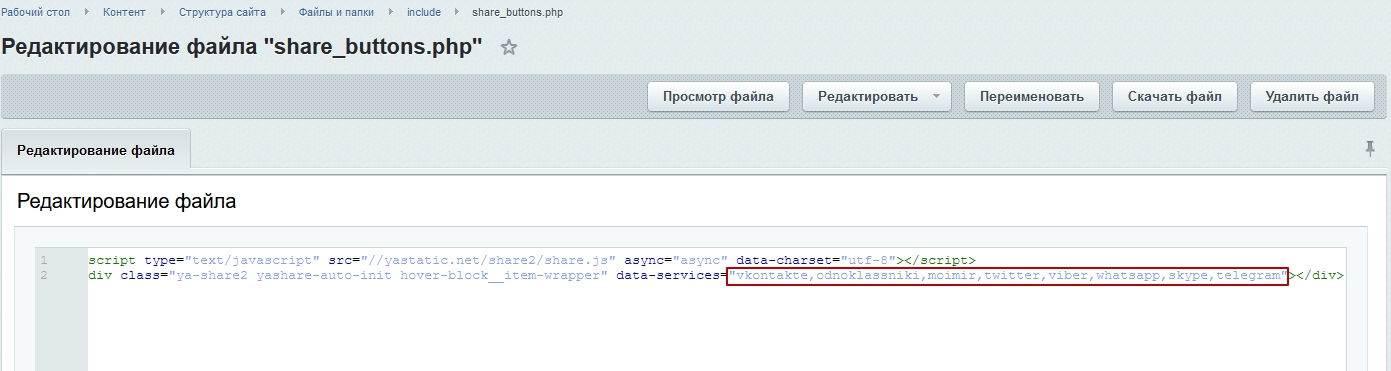Click the Переименовать button
The image size is (1391, 371).
[x=1032, y=97]
